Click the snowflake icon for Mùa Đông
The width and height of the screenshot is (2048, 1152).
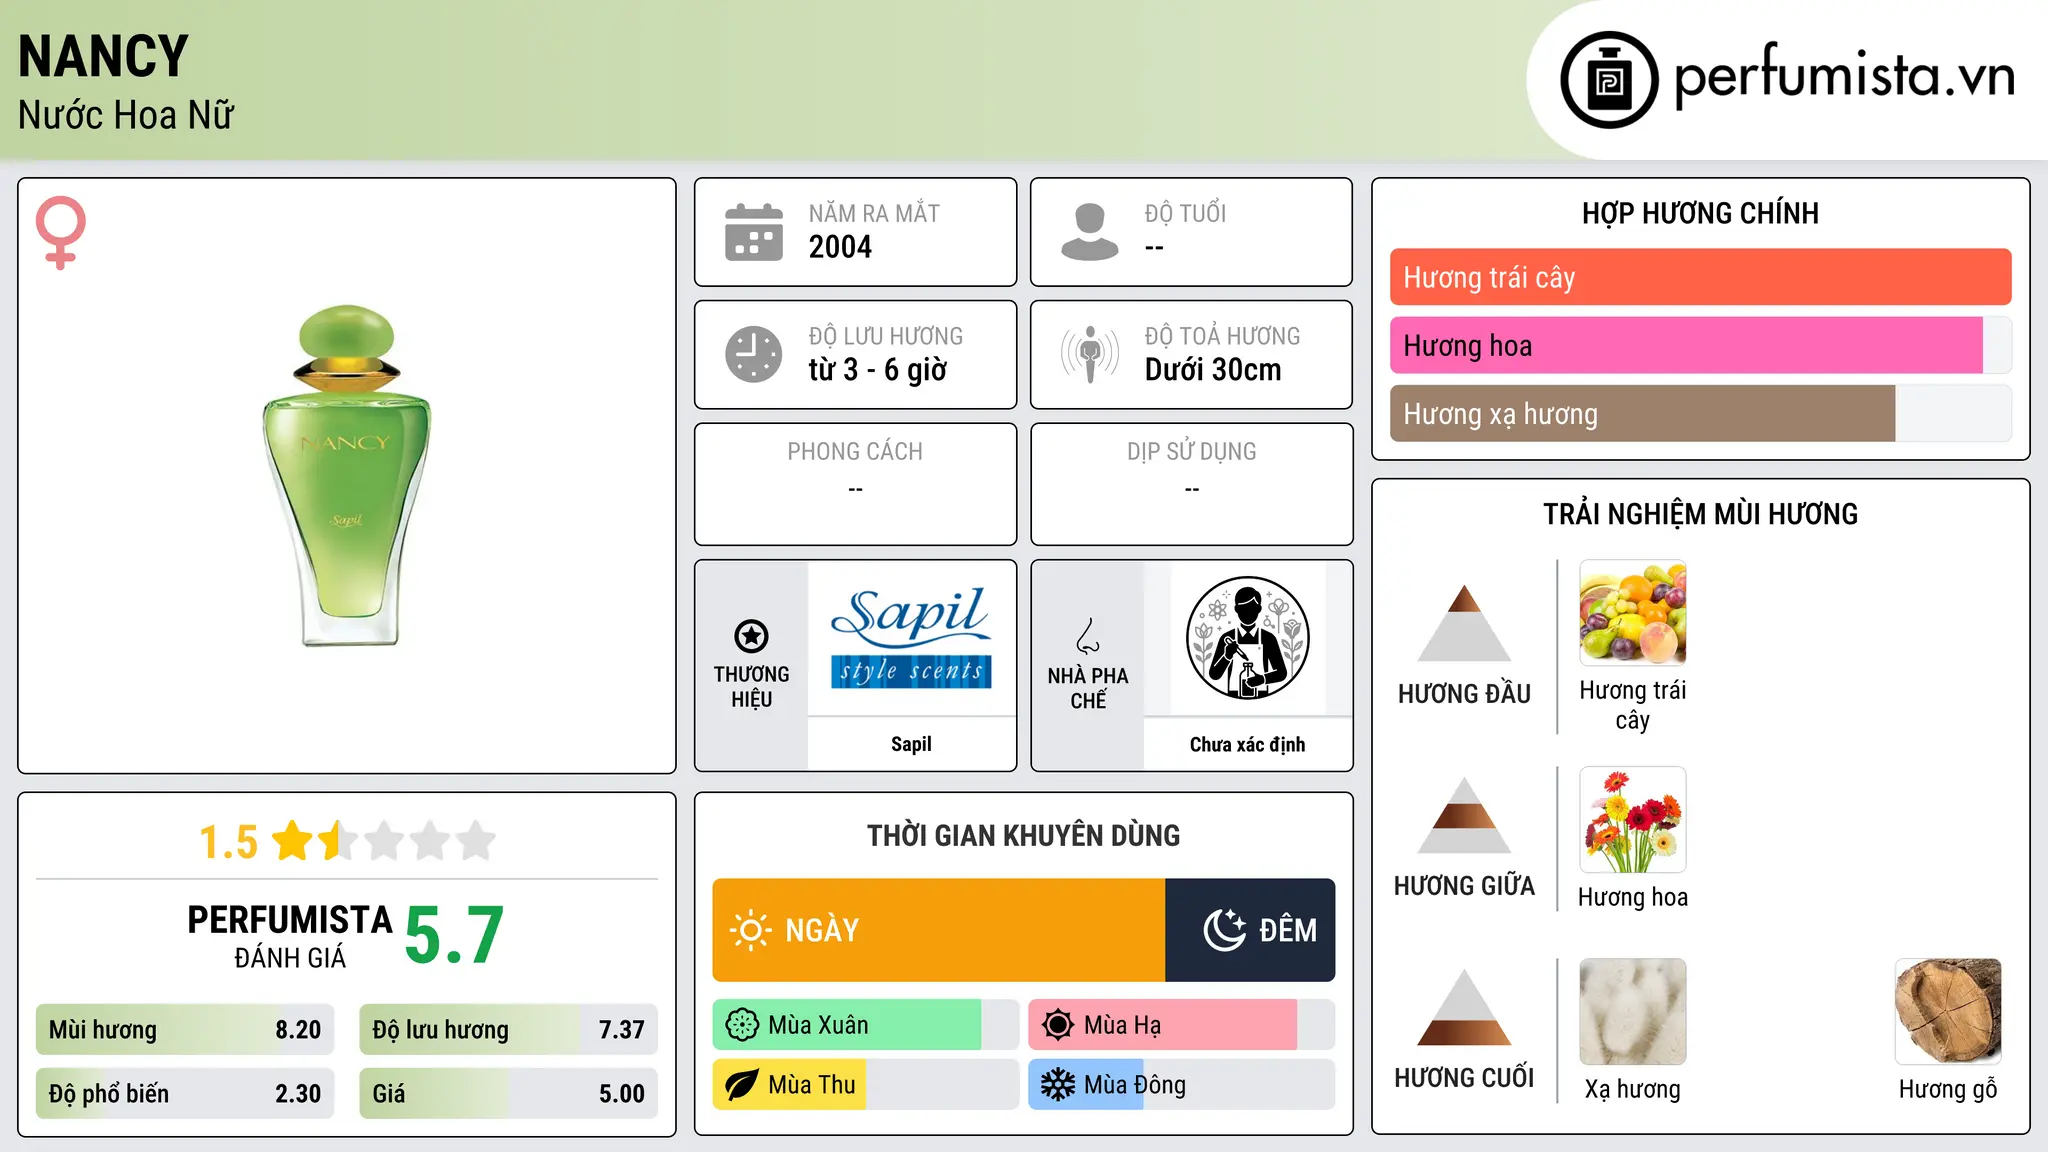1058,1085
